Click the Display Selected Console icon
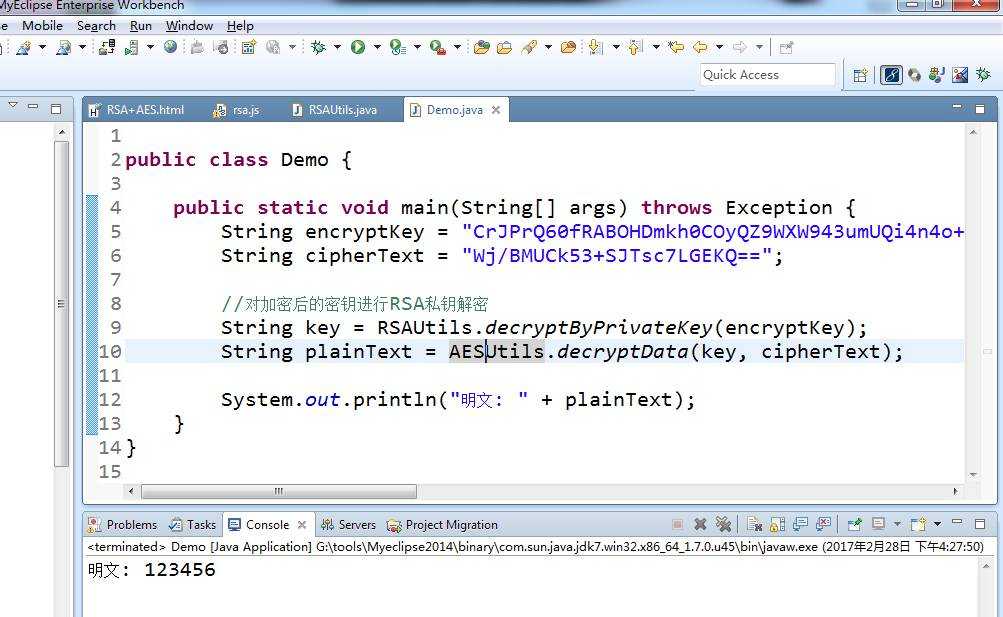This screenshot has width=1003, height=617. pos(879,524)
